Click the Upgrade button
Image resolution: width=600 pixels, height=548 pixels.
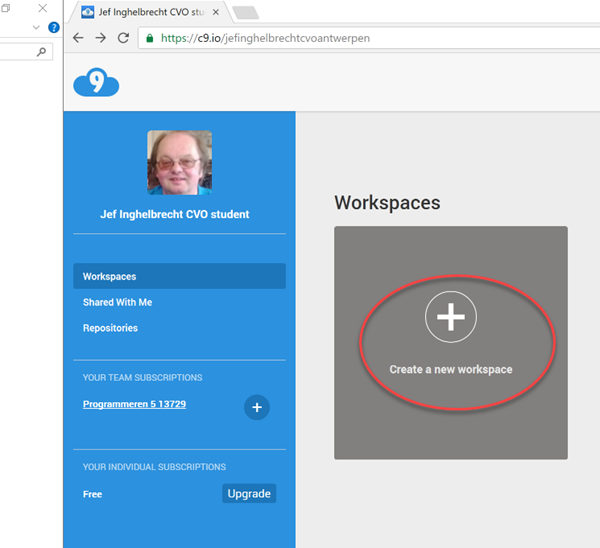coord(248,494)
